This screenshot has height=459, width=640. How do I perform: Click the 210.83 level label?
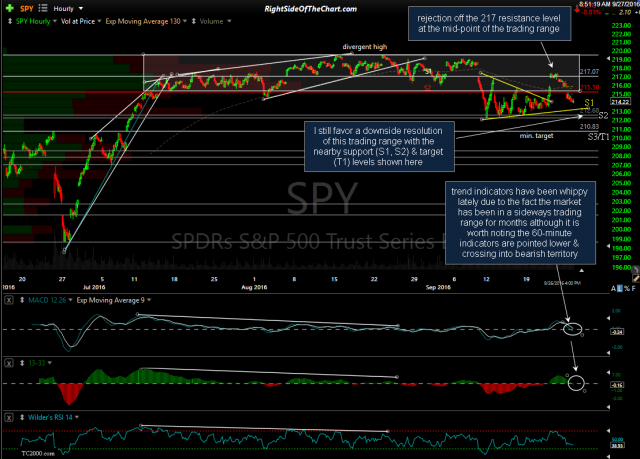pos(589,126)
